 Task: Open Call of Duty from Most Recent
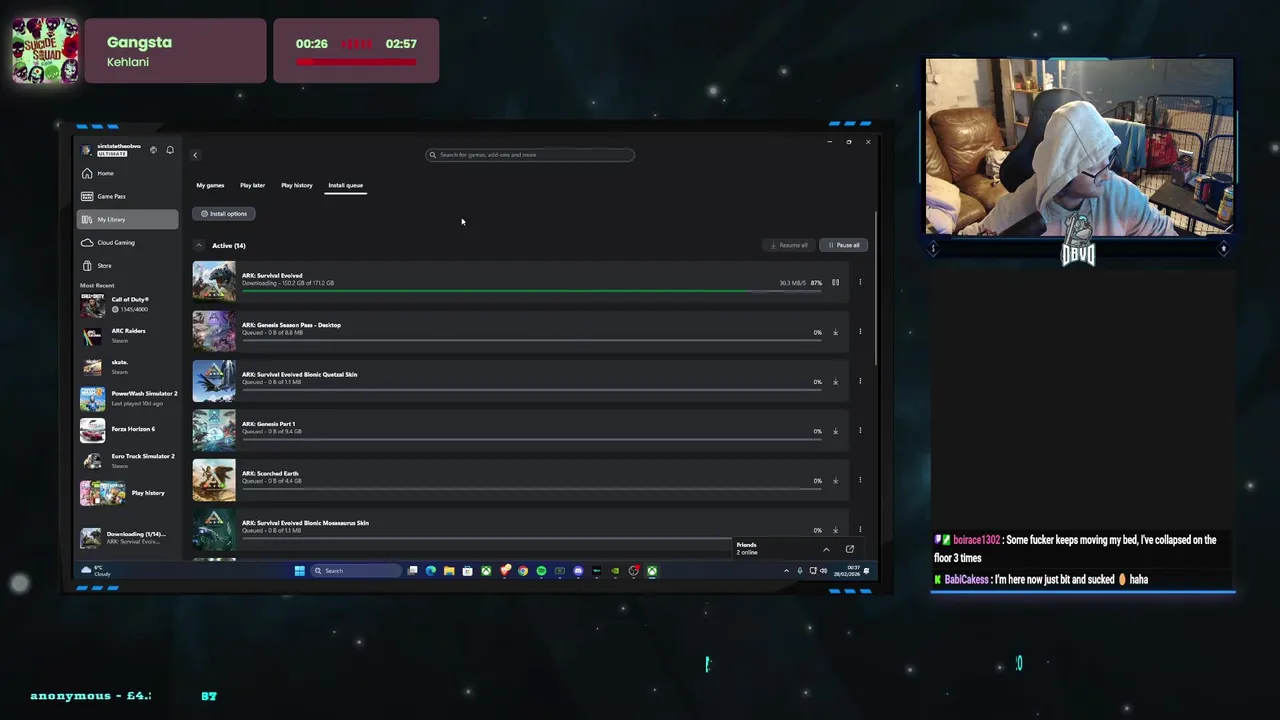pyautogui.click(x=128, y=304)
